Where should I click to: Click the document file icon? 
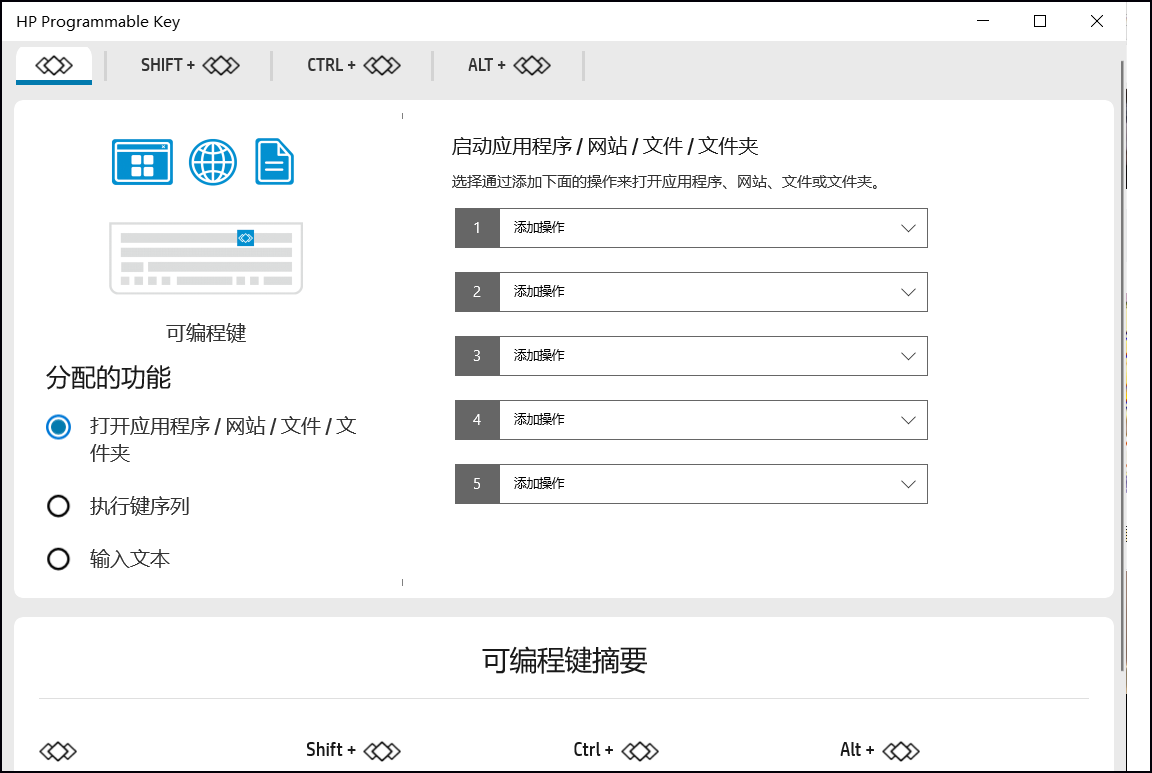[275, 162]
